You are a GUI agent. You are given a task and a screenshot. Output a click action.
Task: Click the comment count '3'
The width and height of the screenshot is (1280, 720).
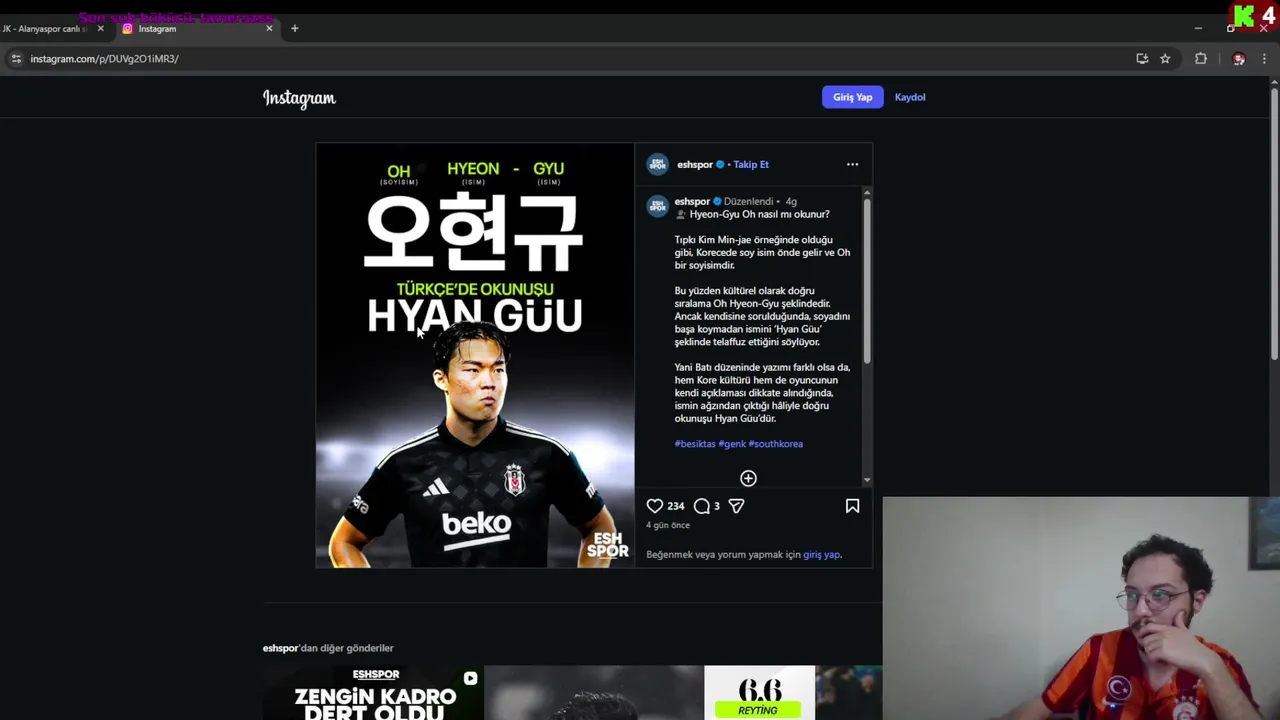click(x=716, y=506)
